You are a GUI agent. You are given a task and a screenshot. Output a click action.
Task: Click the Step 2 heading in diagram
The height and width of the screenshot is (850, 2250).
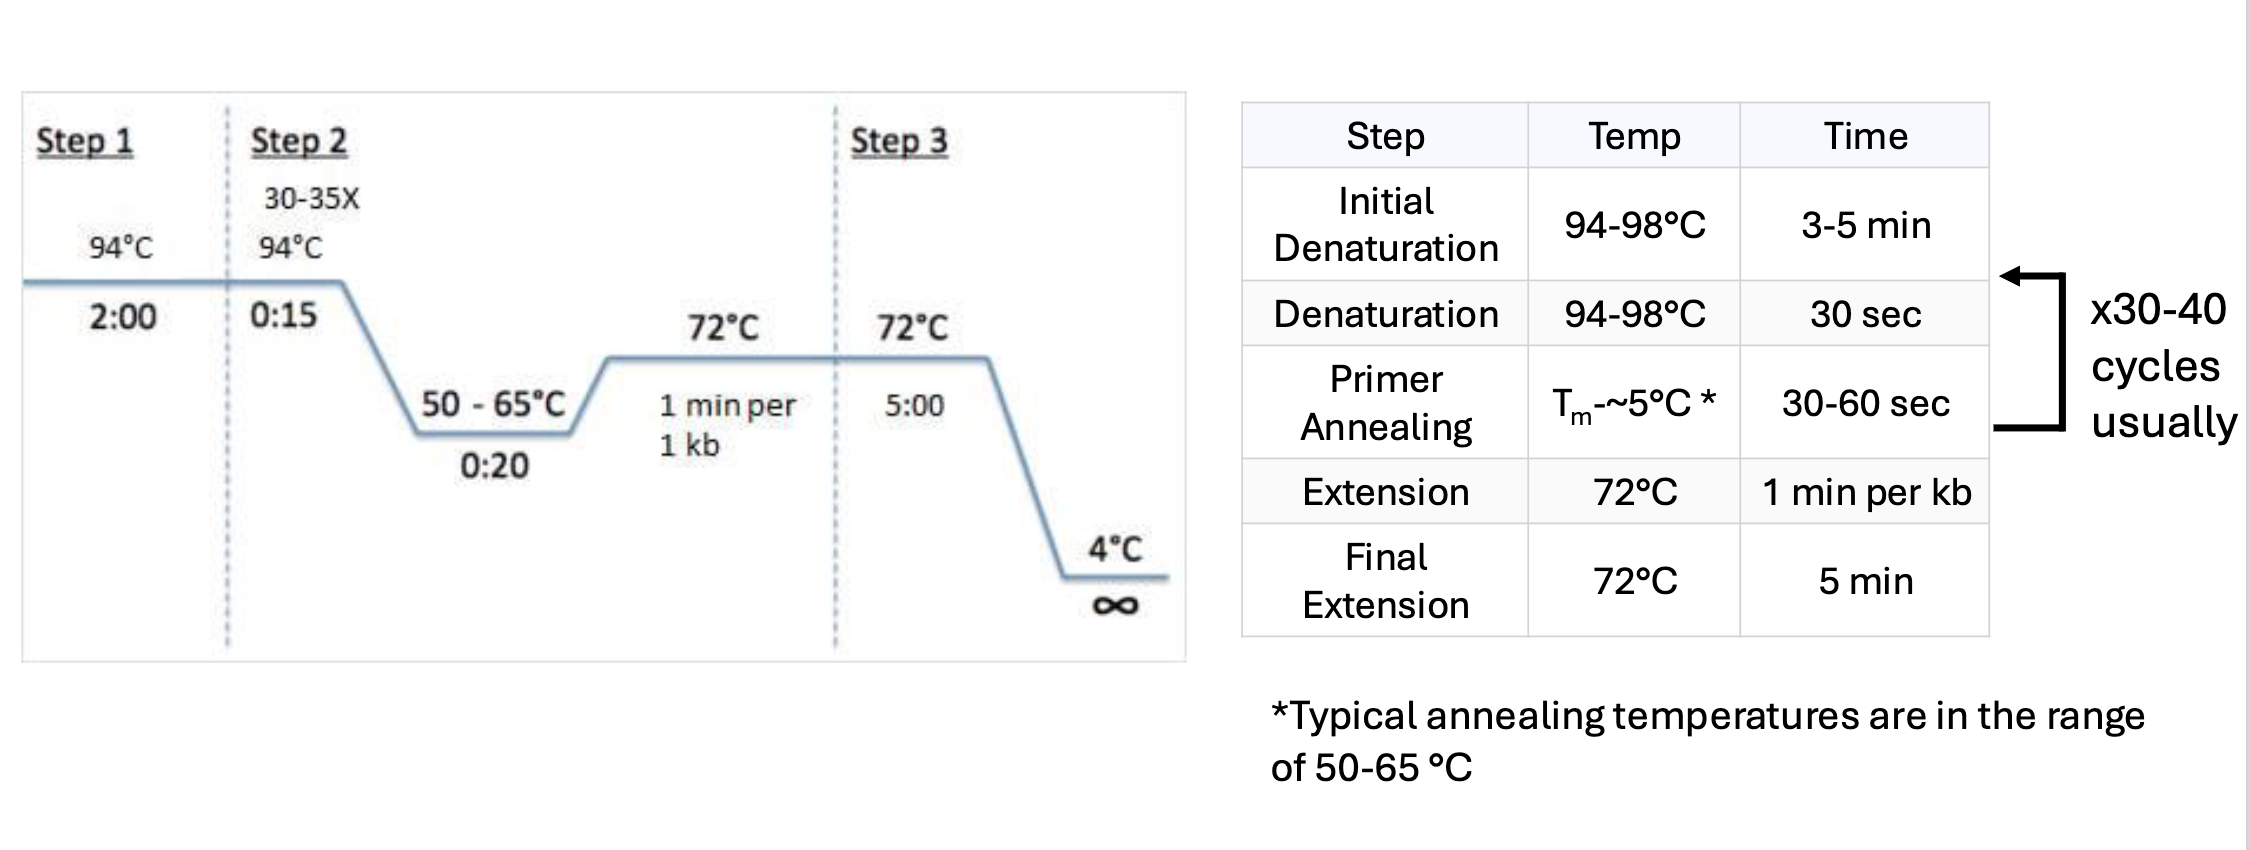299,141
